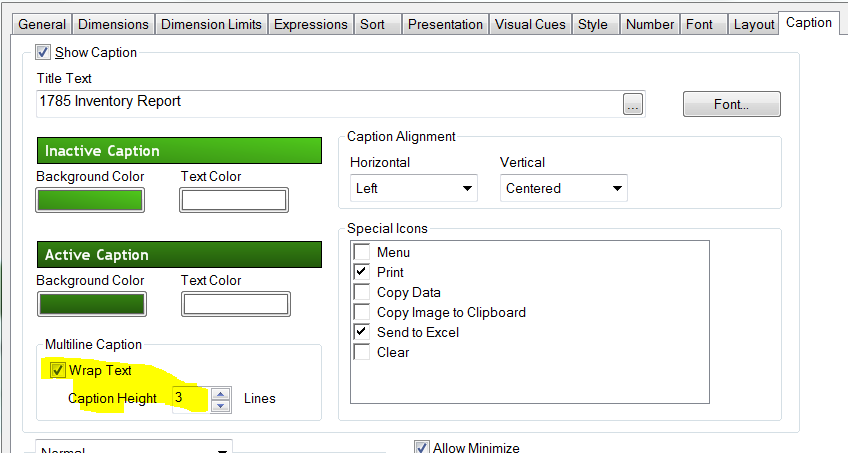Increase Caption Height with up arrow
The height and width of the screenshot is (453, 848).
click(x=222, y=393)
